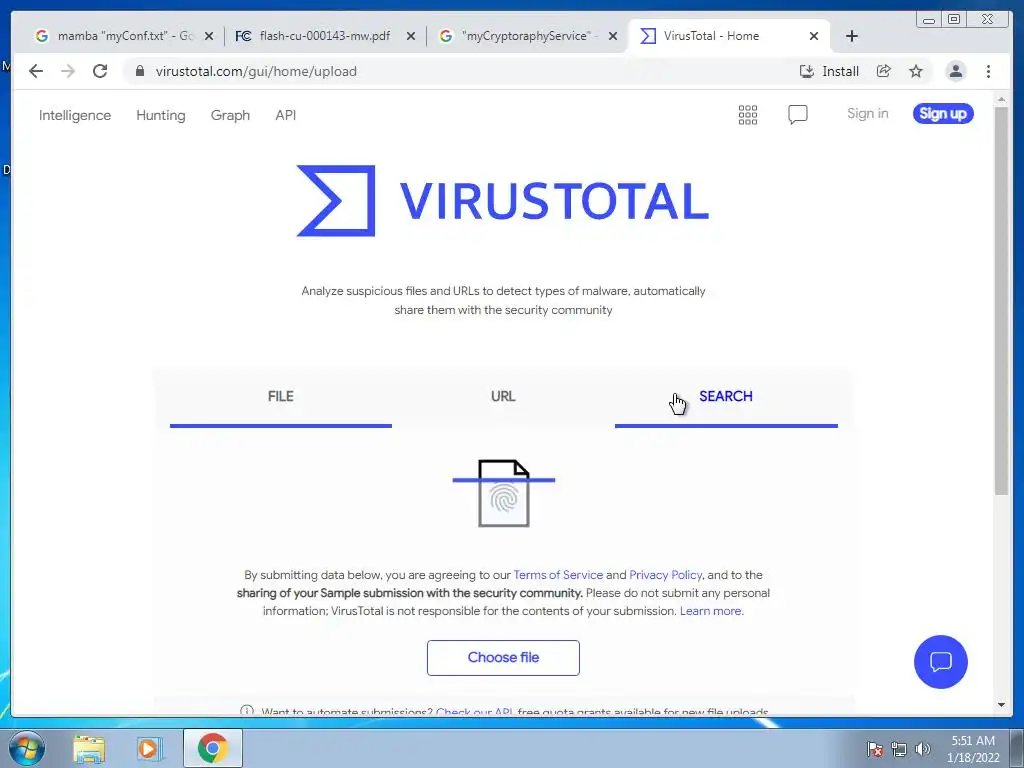Close the "myCryptoraphyService" tab

point(613,37)
